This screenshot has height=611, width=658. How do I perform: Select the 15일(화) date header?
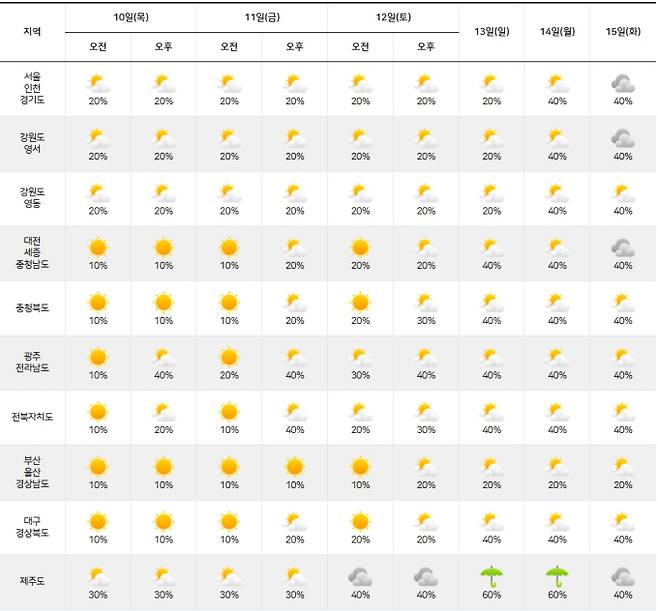tap(623, 31)
